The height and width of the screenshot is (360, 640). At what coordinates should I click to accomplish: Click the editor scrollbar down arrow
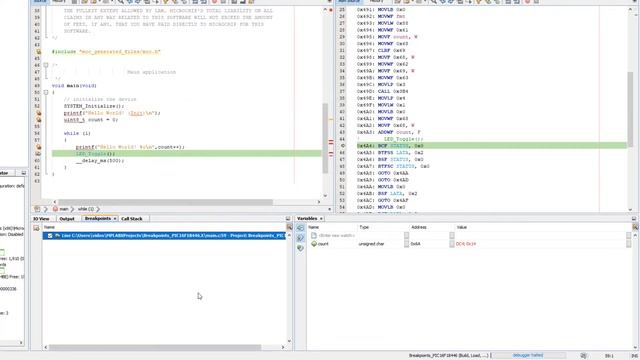pos(325,196)
